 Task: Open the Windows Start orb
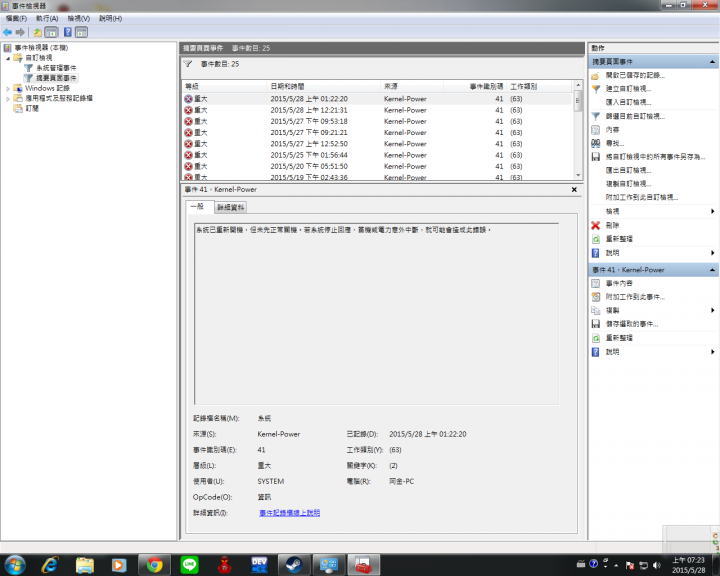tap(14, 565)
